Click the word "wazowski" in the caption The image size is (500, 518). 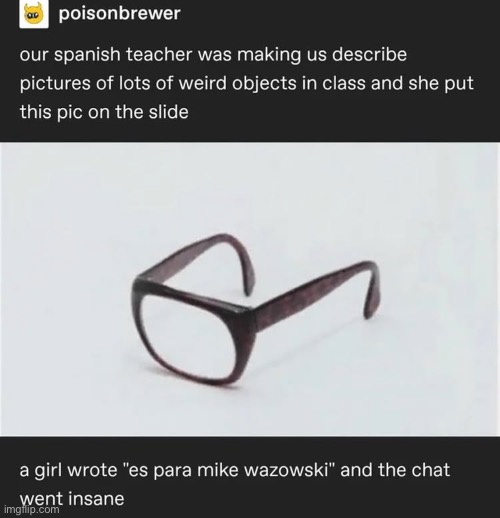pyautogui.click(x=285, y=470)
